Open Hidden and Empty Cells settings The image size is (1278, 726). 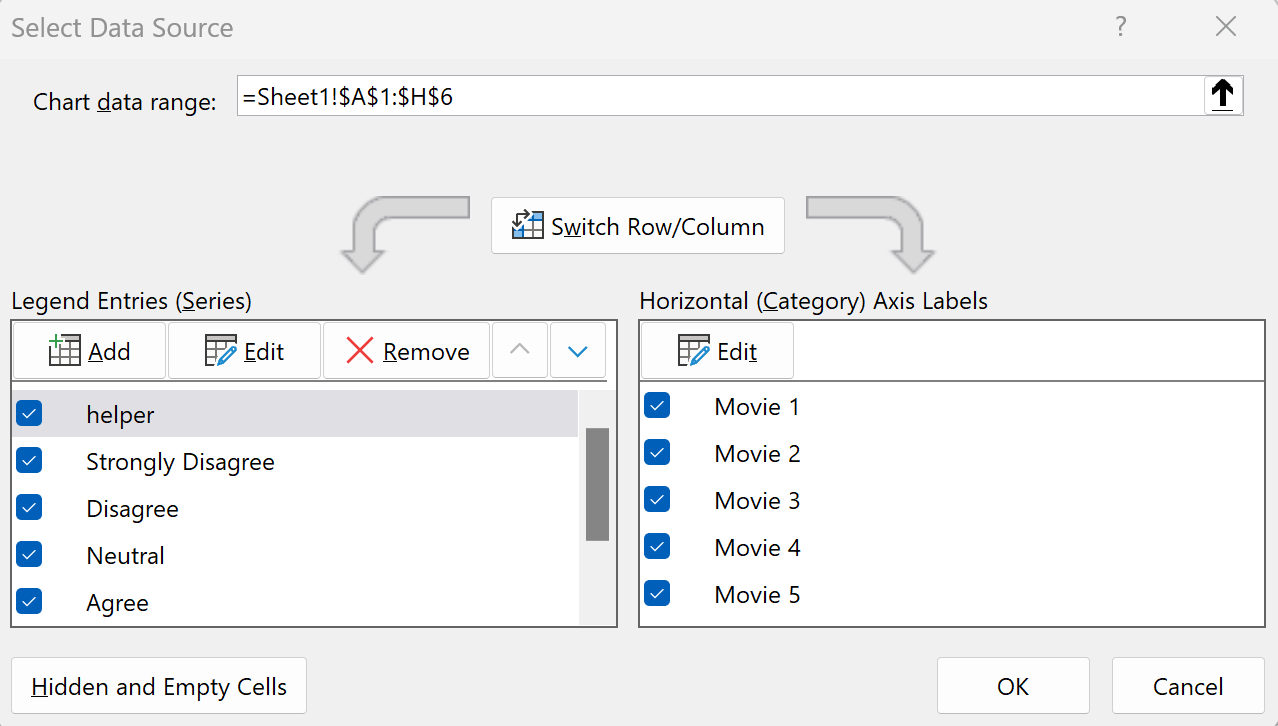159,686
